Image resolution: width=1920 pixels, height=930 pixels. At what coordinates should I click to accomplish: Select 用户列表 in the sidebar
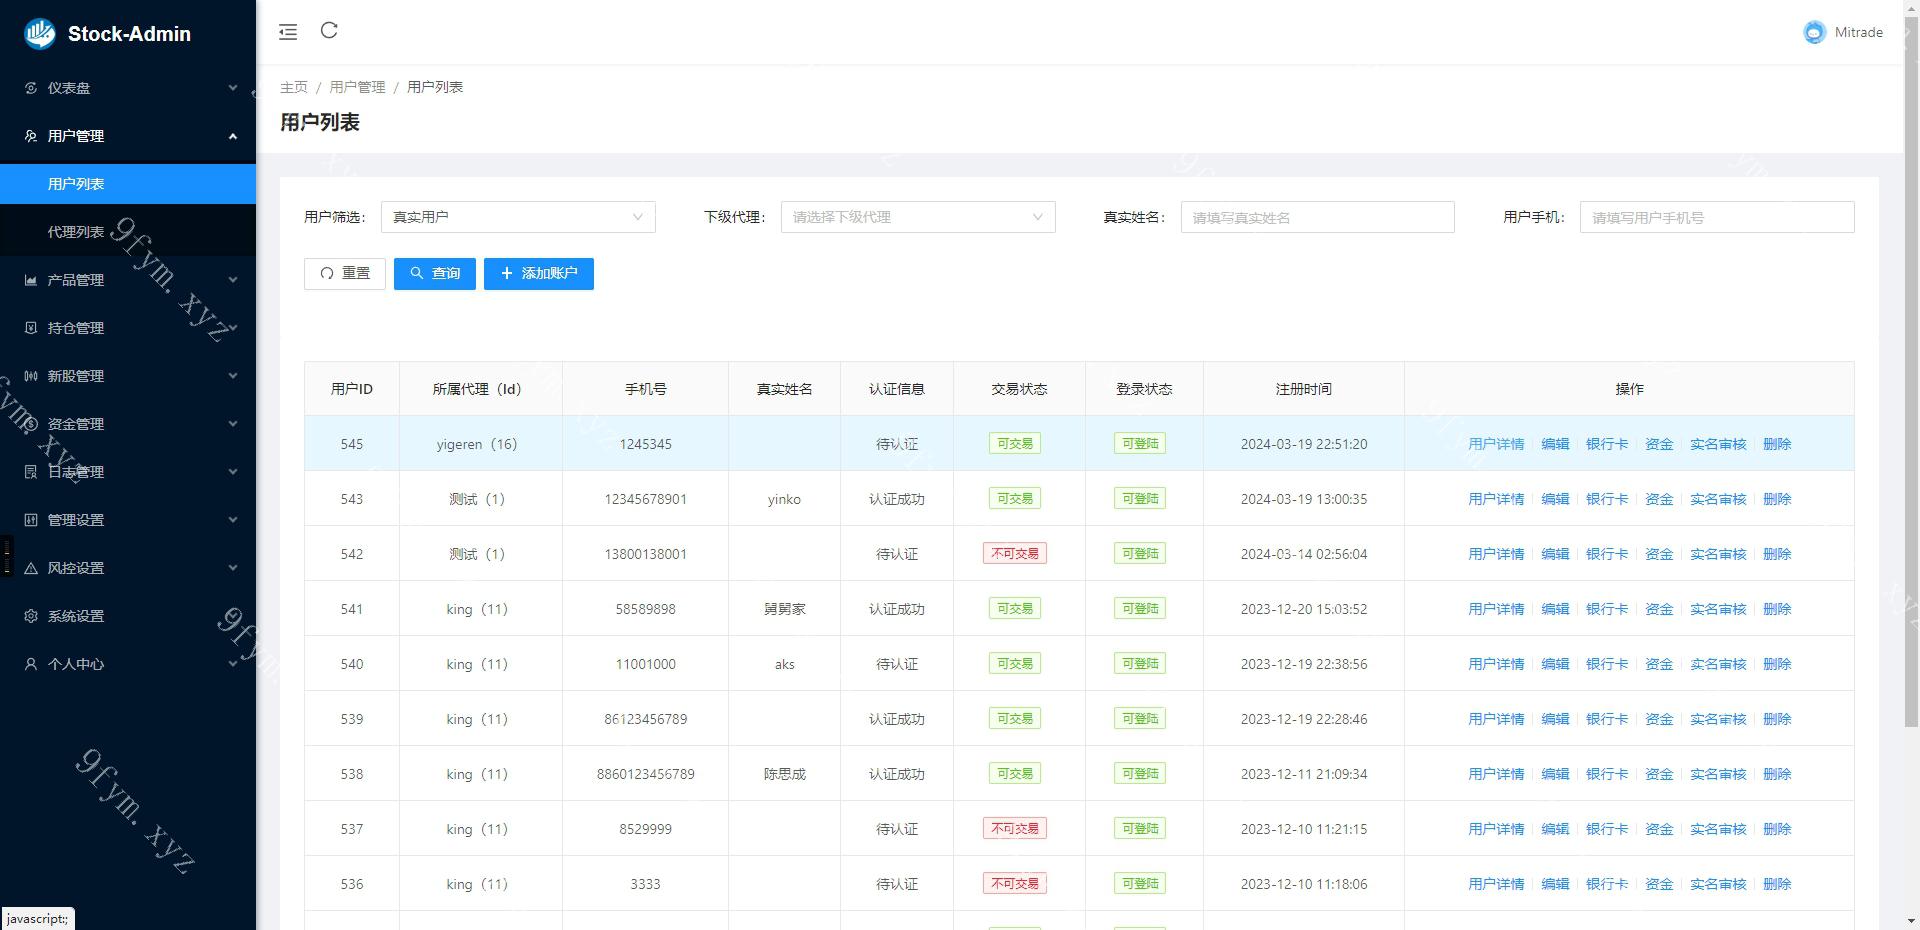(x=128, y=184)
